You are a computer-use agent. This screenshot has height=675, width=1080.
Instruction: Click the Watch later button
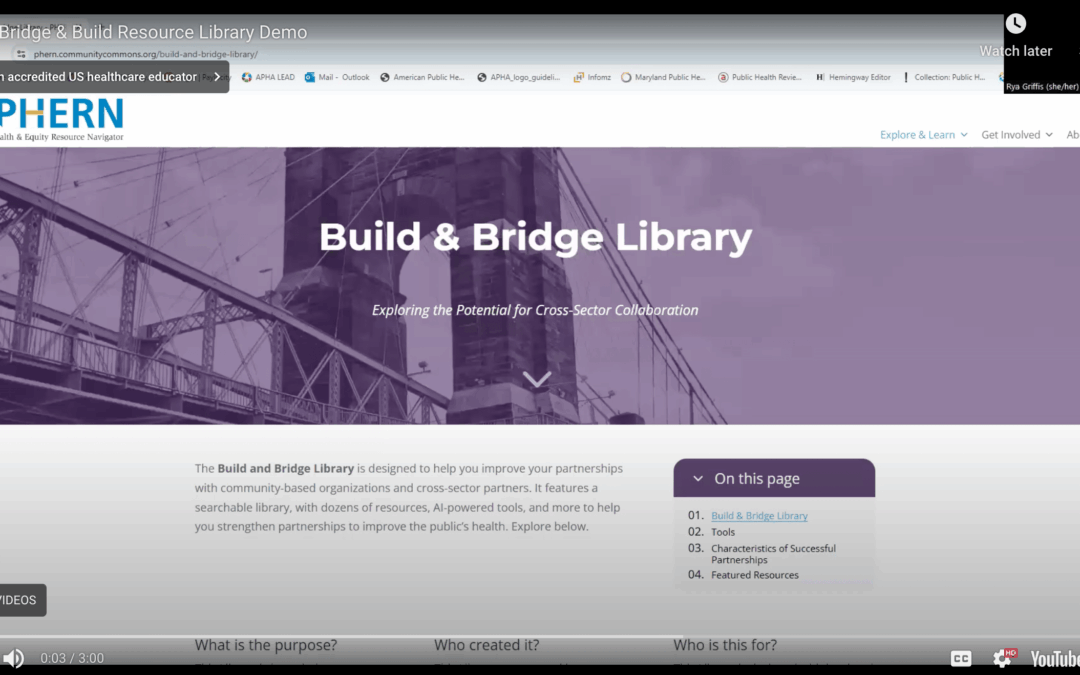pos(1015,50)
